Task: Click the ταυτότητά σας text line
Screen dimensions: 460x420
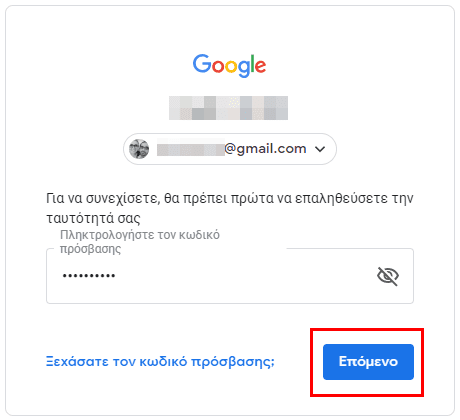Action: 93,218
